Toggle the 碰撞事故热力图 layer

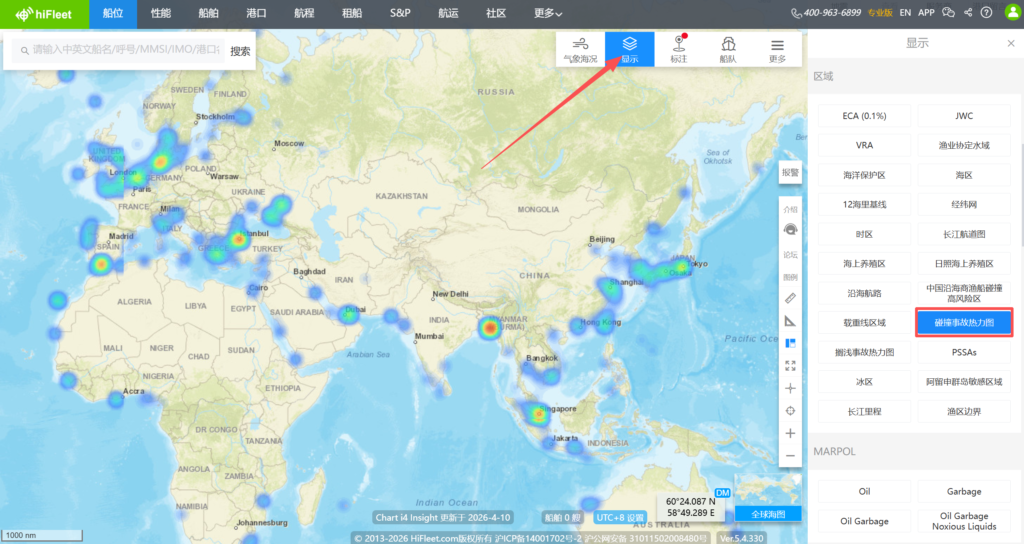[964, 323]
